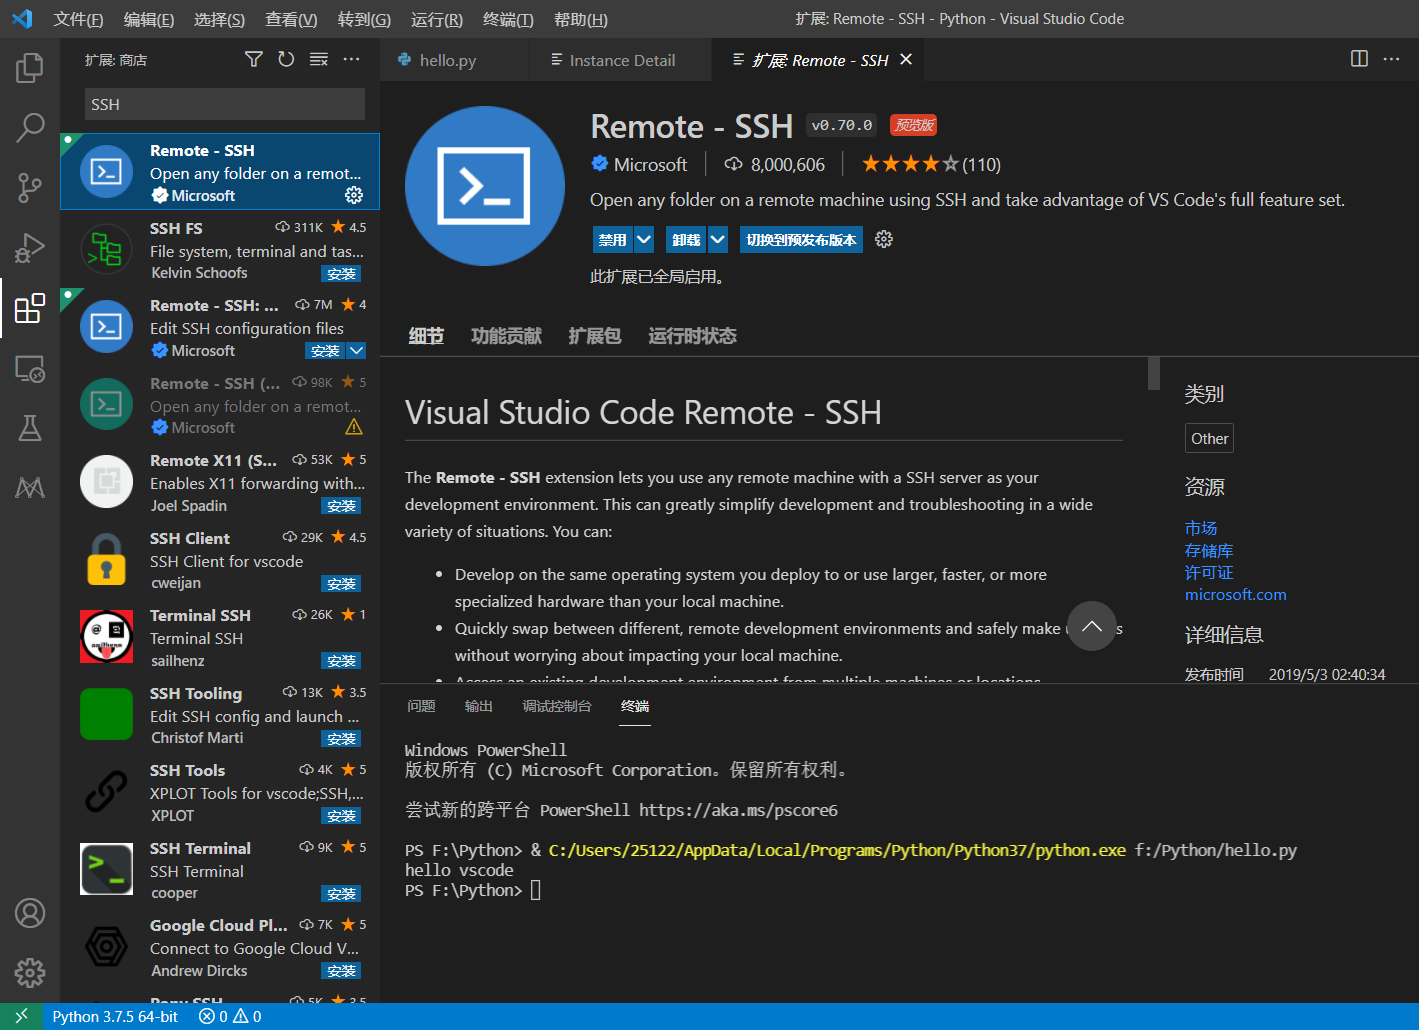
Task: Open extension detail manage gear icon
Action: coord(884,239)
